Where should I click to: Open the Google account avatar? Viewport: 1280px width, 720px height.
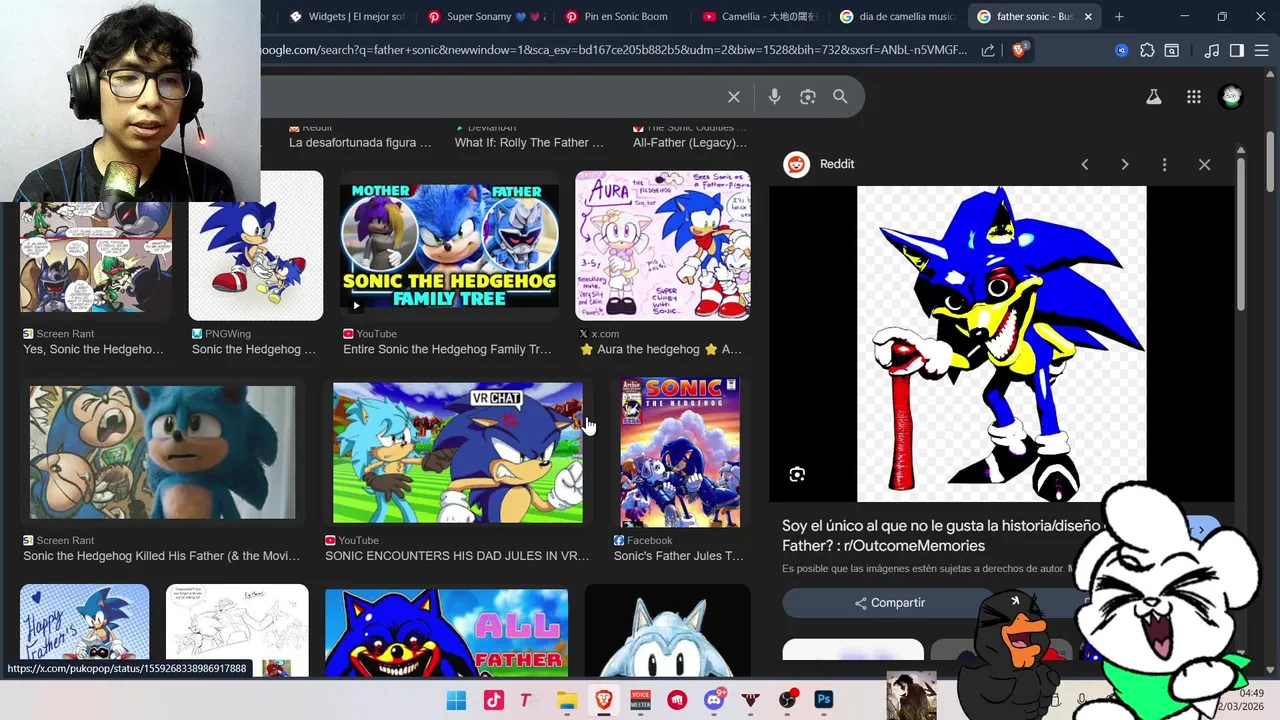click(1231, 97)
